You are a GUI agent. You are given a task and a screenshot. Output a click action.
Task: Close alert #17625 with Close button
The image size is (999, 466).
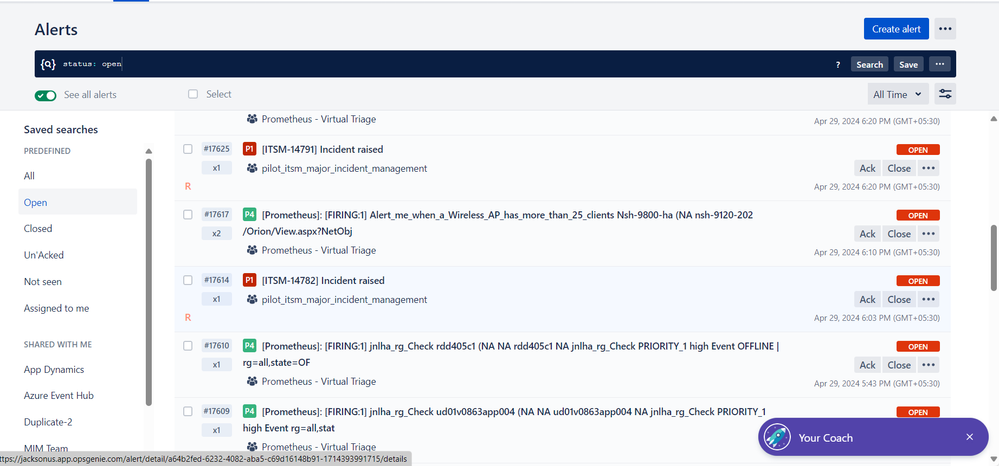[899, 168]
